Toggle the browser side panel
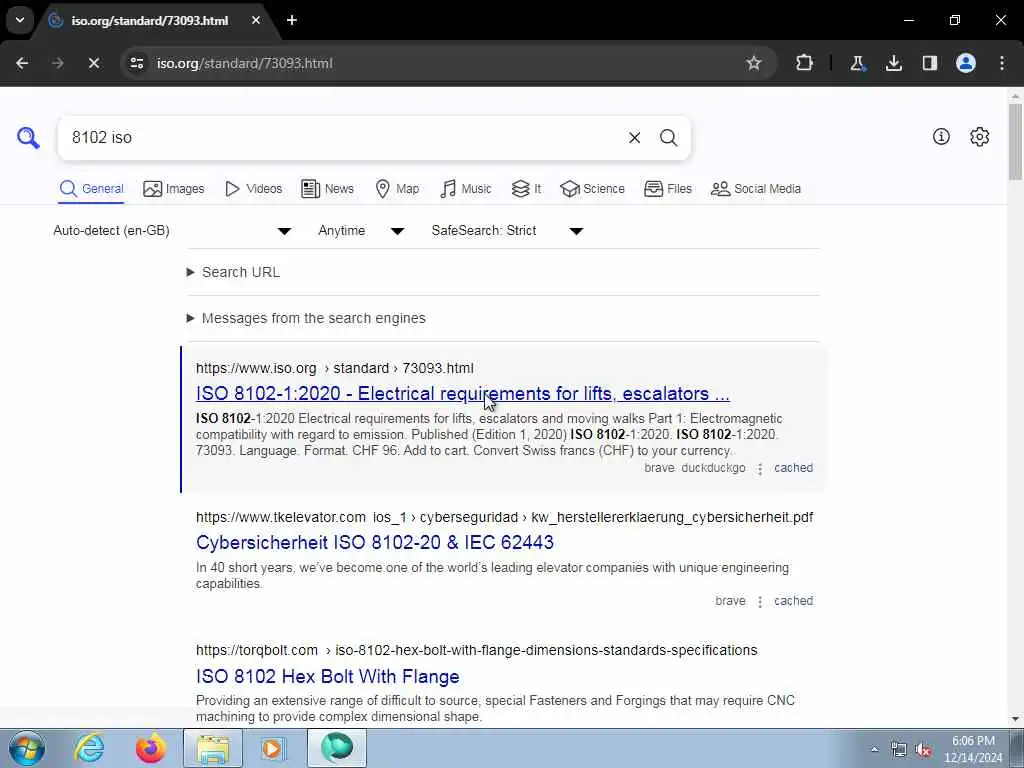Screen dimensions: 1024x768 click(x=930, y=63)
